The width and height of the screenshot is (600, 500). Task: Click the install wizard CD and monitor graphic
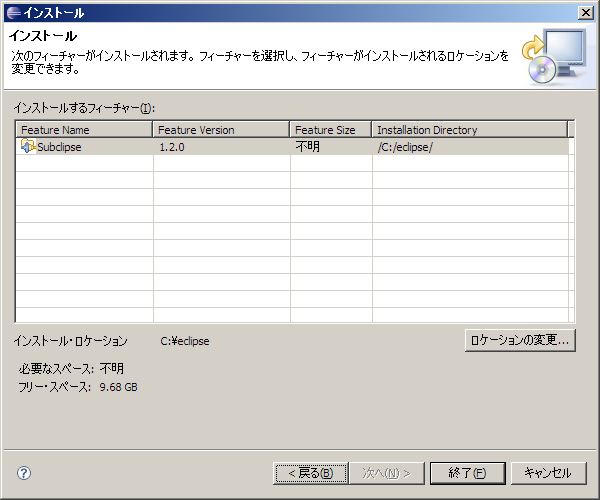click(553, 56)
